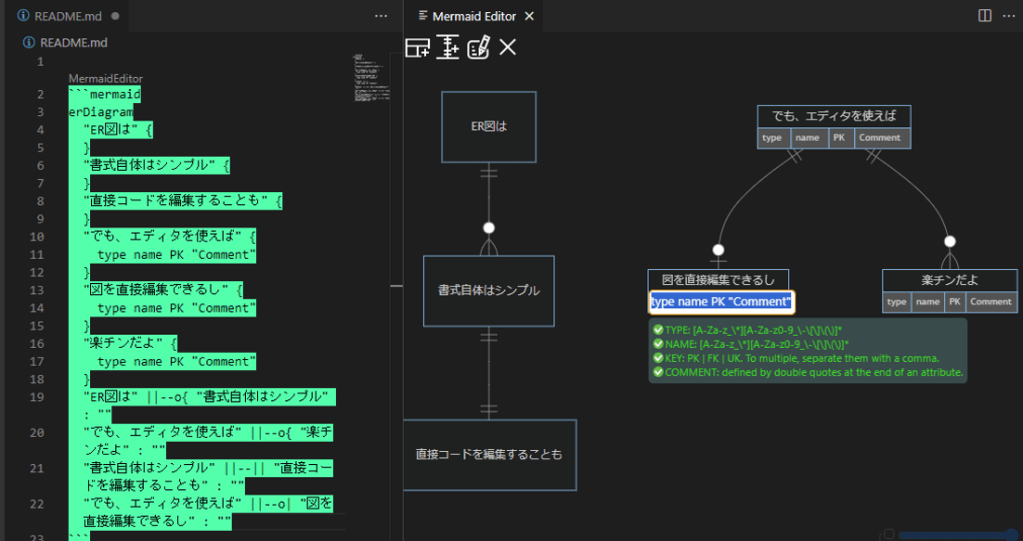Click the code minimap in README editor
Viewport: 1023px width, 541px height.
tap(368, 78)
